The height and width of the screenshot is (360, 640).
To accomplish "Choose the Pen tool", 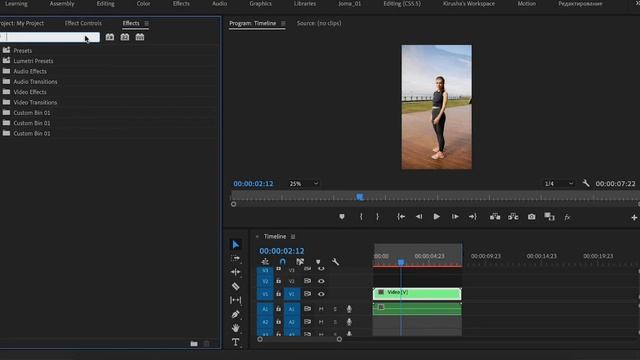I will [x=236, y=314].
